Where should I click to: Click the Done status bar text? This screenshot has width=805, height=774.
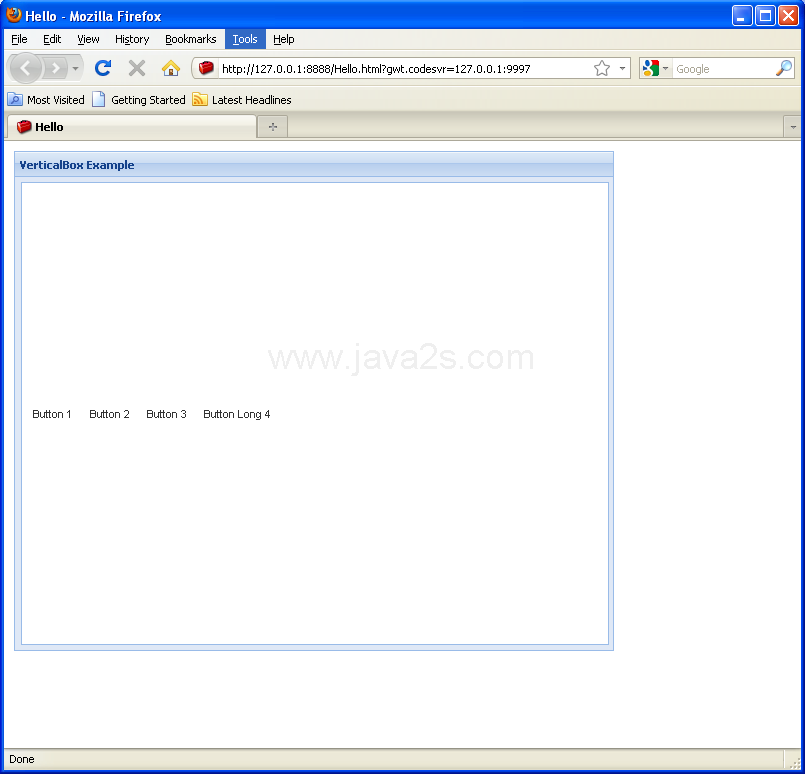coord(22,759)
